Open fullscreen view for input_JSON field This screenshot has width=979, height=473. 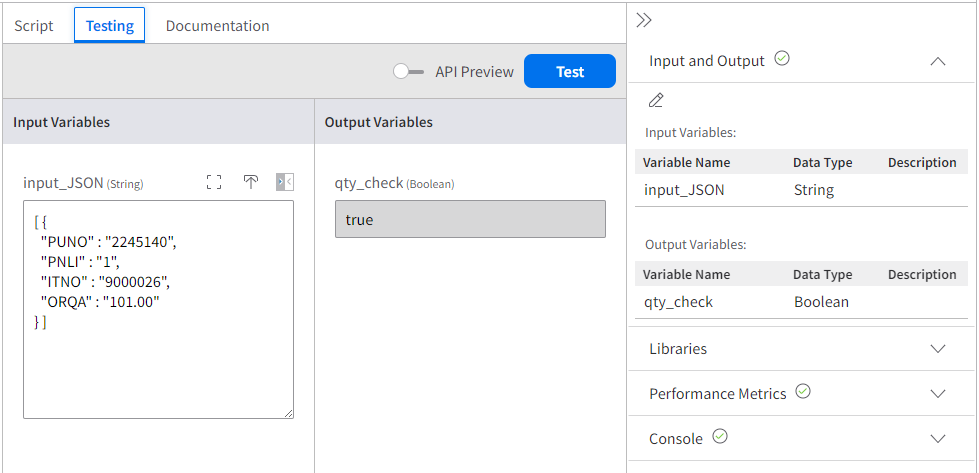(214, 182)
